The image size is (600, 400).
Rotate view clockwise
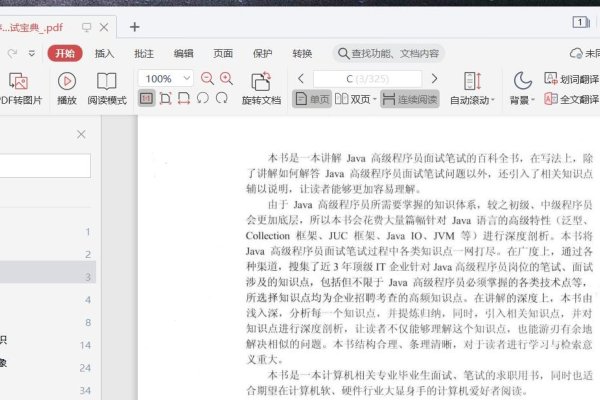pyautogui.click(x=222, y=98)
